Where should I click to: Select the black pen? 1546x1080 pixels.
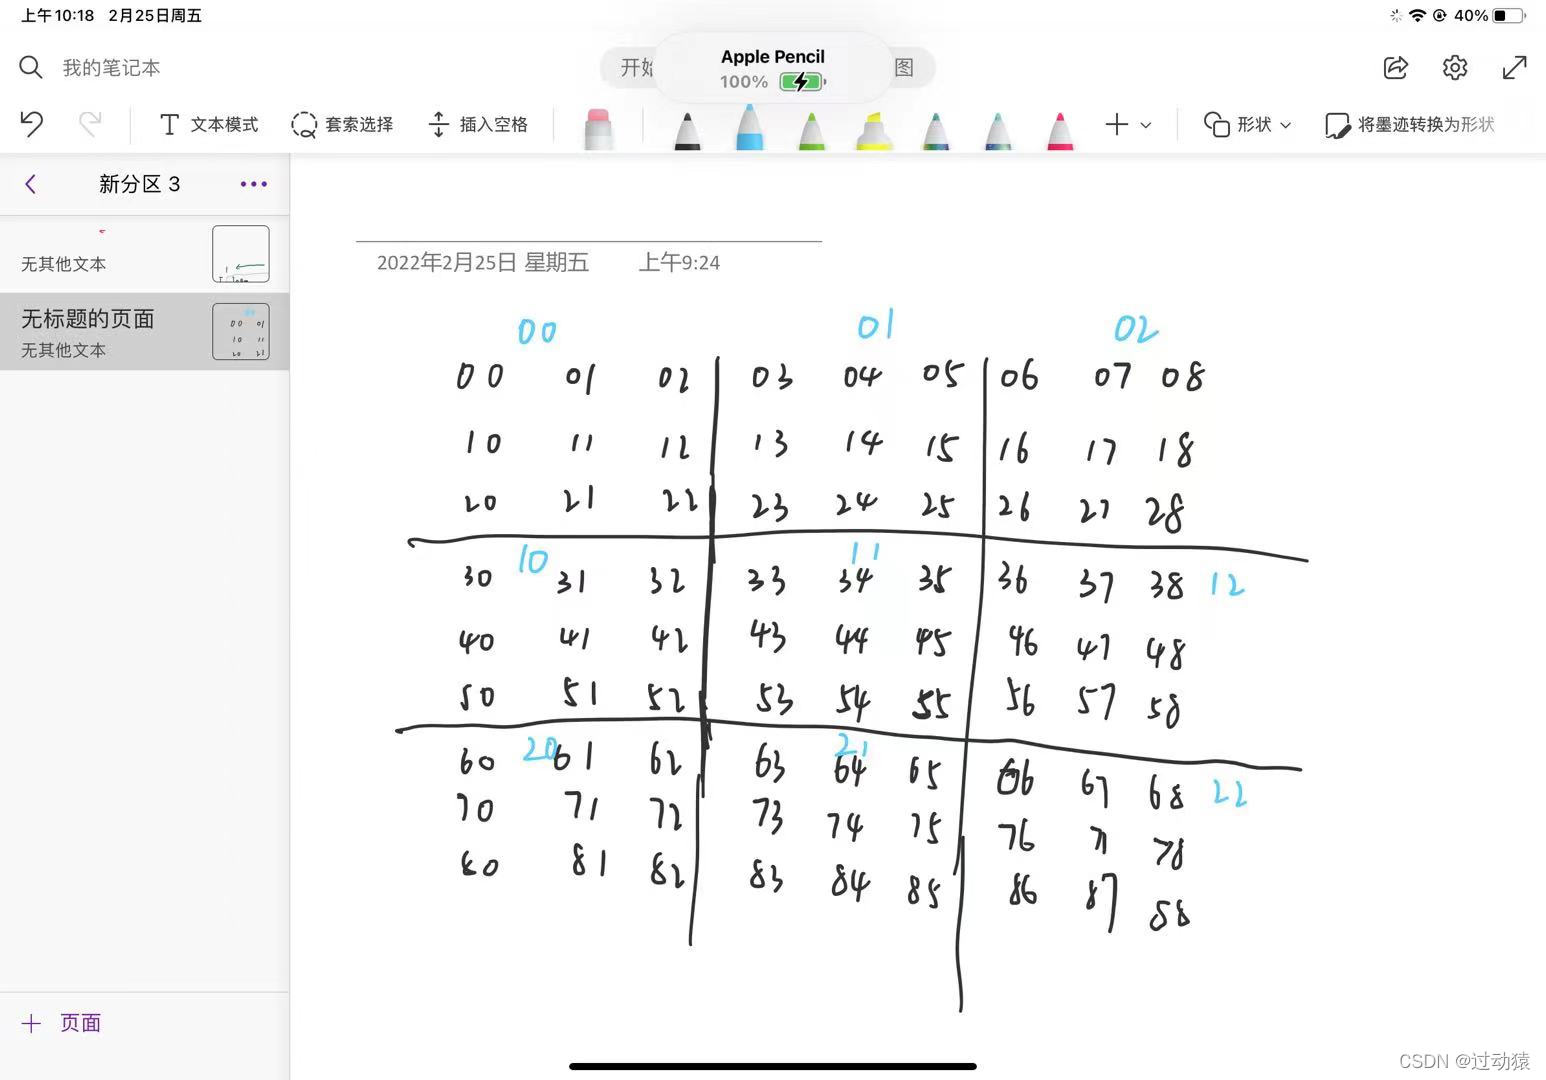coord(687,130)
